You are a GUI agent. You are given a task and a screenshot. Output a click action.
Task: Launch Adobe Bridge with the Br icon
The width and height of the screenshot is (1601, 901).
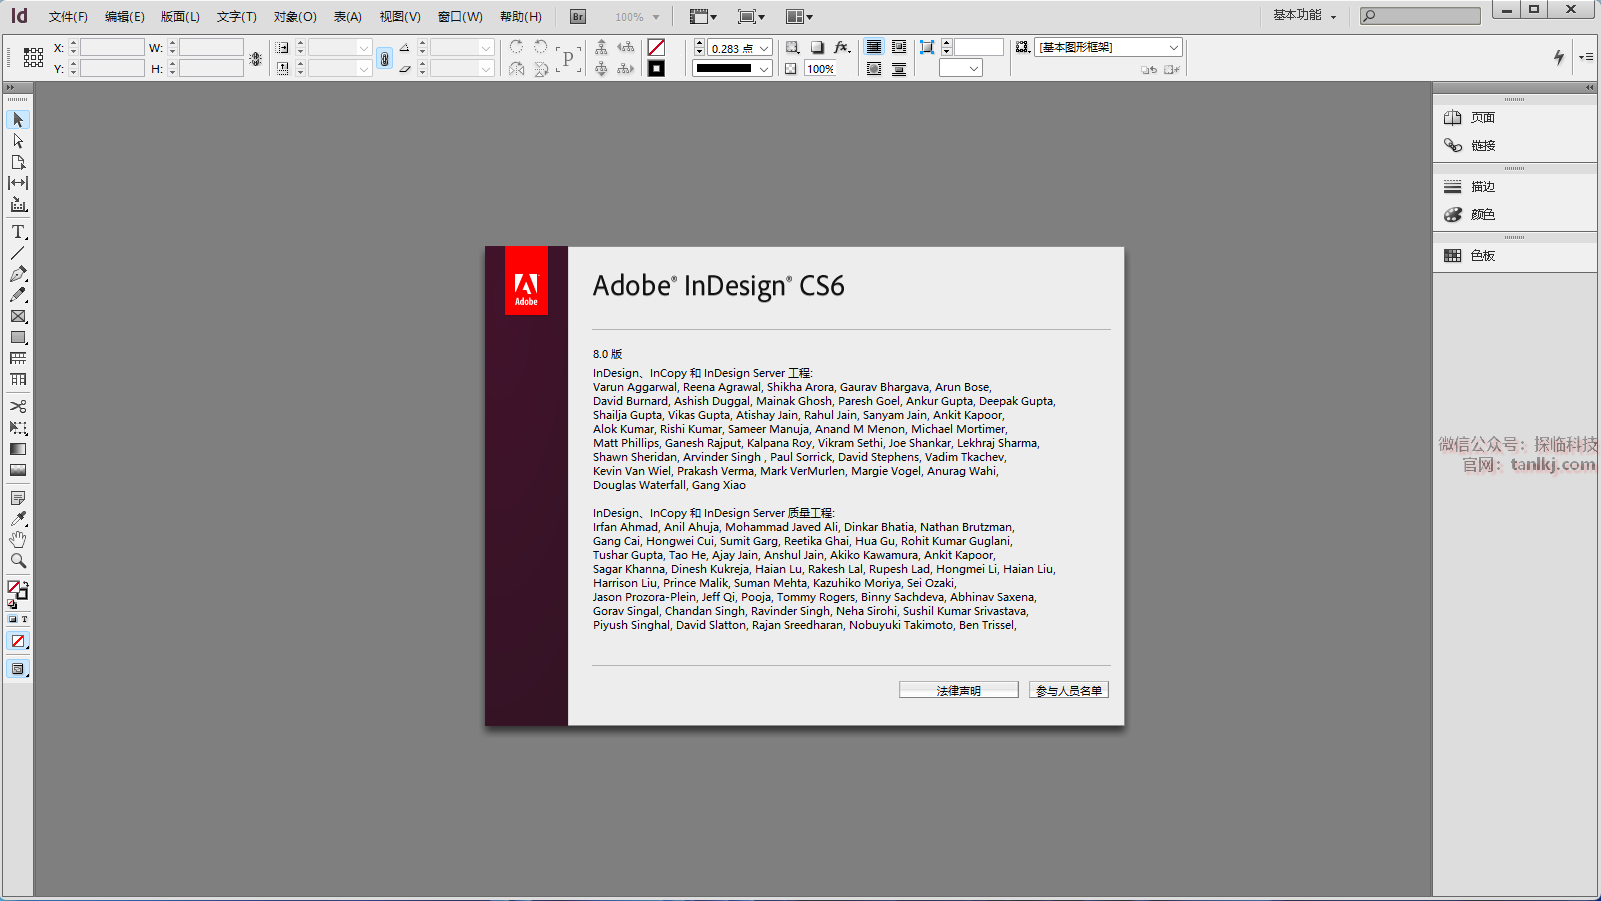tap(578, 17)
